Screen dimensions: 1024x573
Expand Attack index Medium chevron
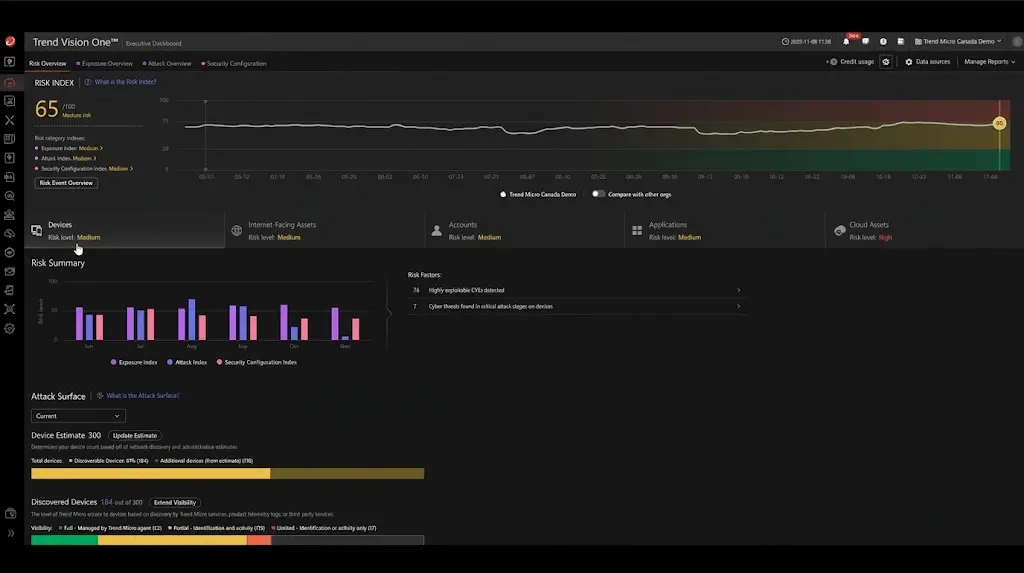click(x=95, y=159)
